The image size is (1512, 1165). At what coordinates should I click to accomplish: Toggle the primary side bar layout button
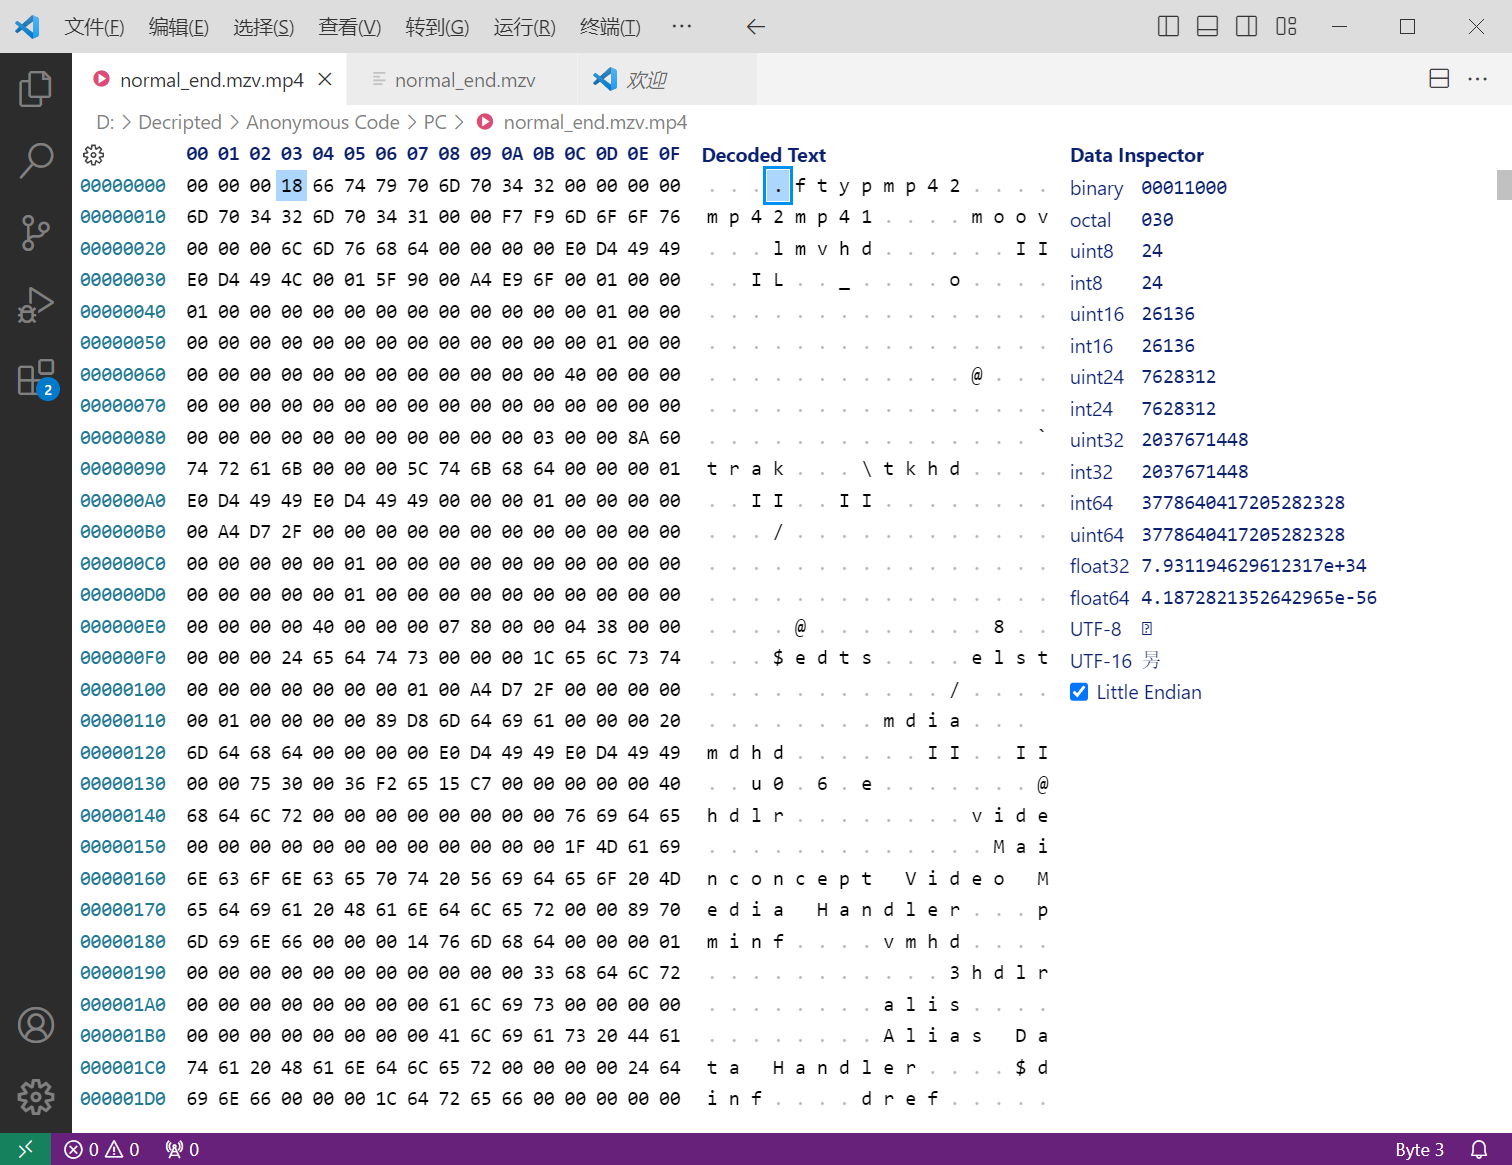(x=1168, y=27)
